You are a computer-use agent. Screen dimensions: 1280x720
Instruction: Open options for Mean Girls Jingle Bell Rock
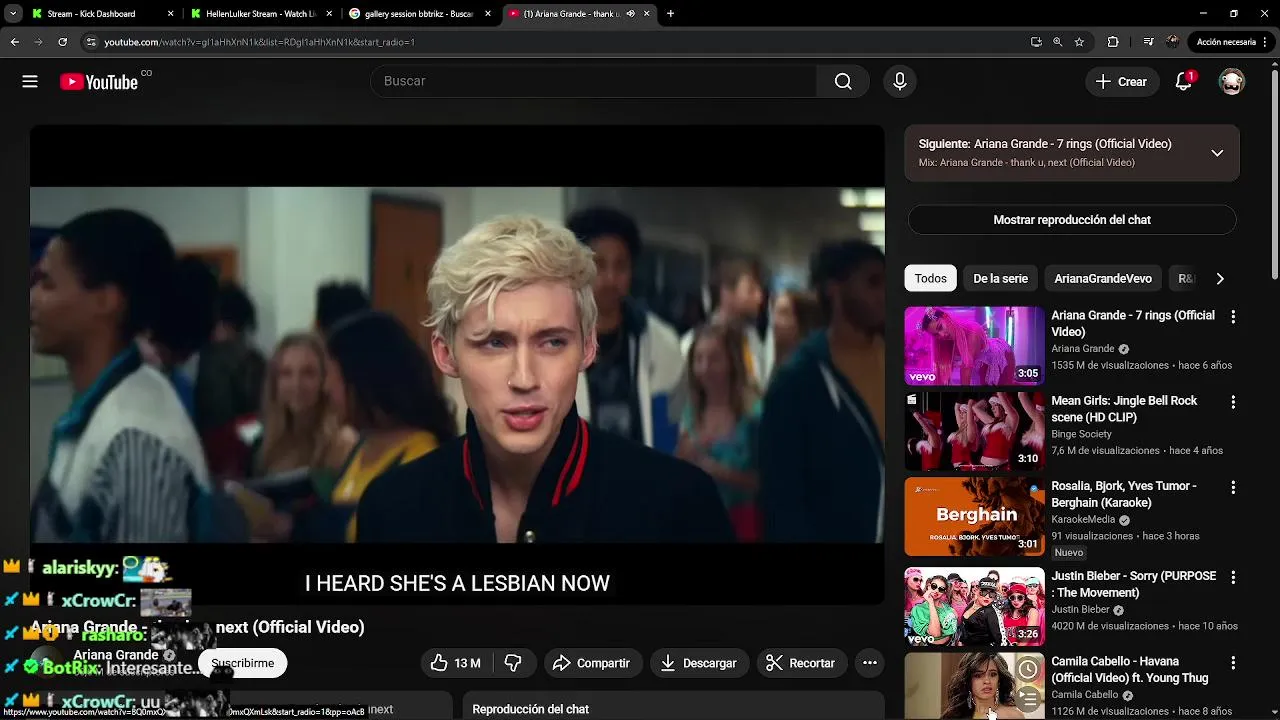click(x=1233, y=402)
